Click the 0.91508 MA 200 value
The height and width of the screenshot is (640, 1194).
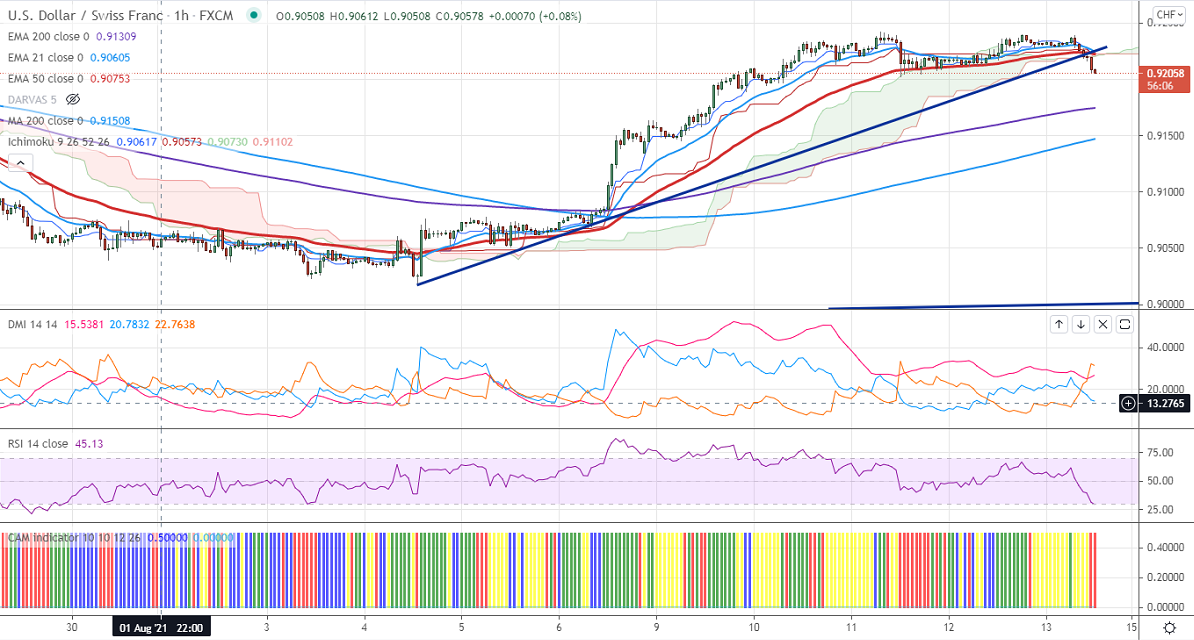[110, 120]
